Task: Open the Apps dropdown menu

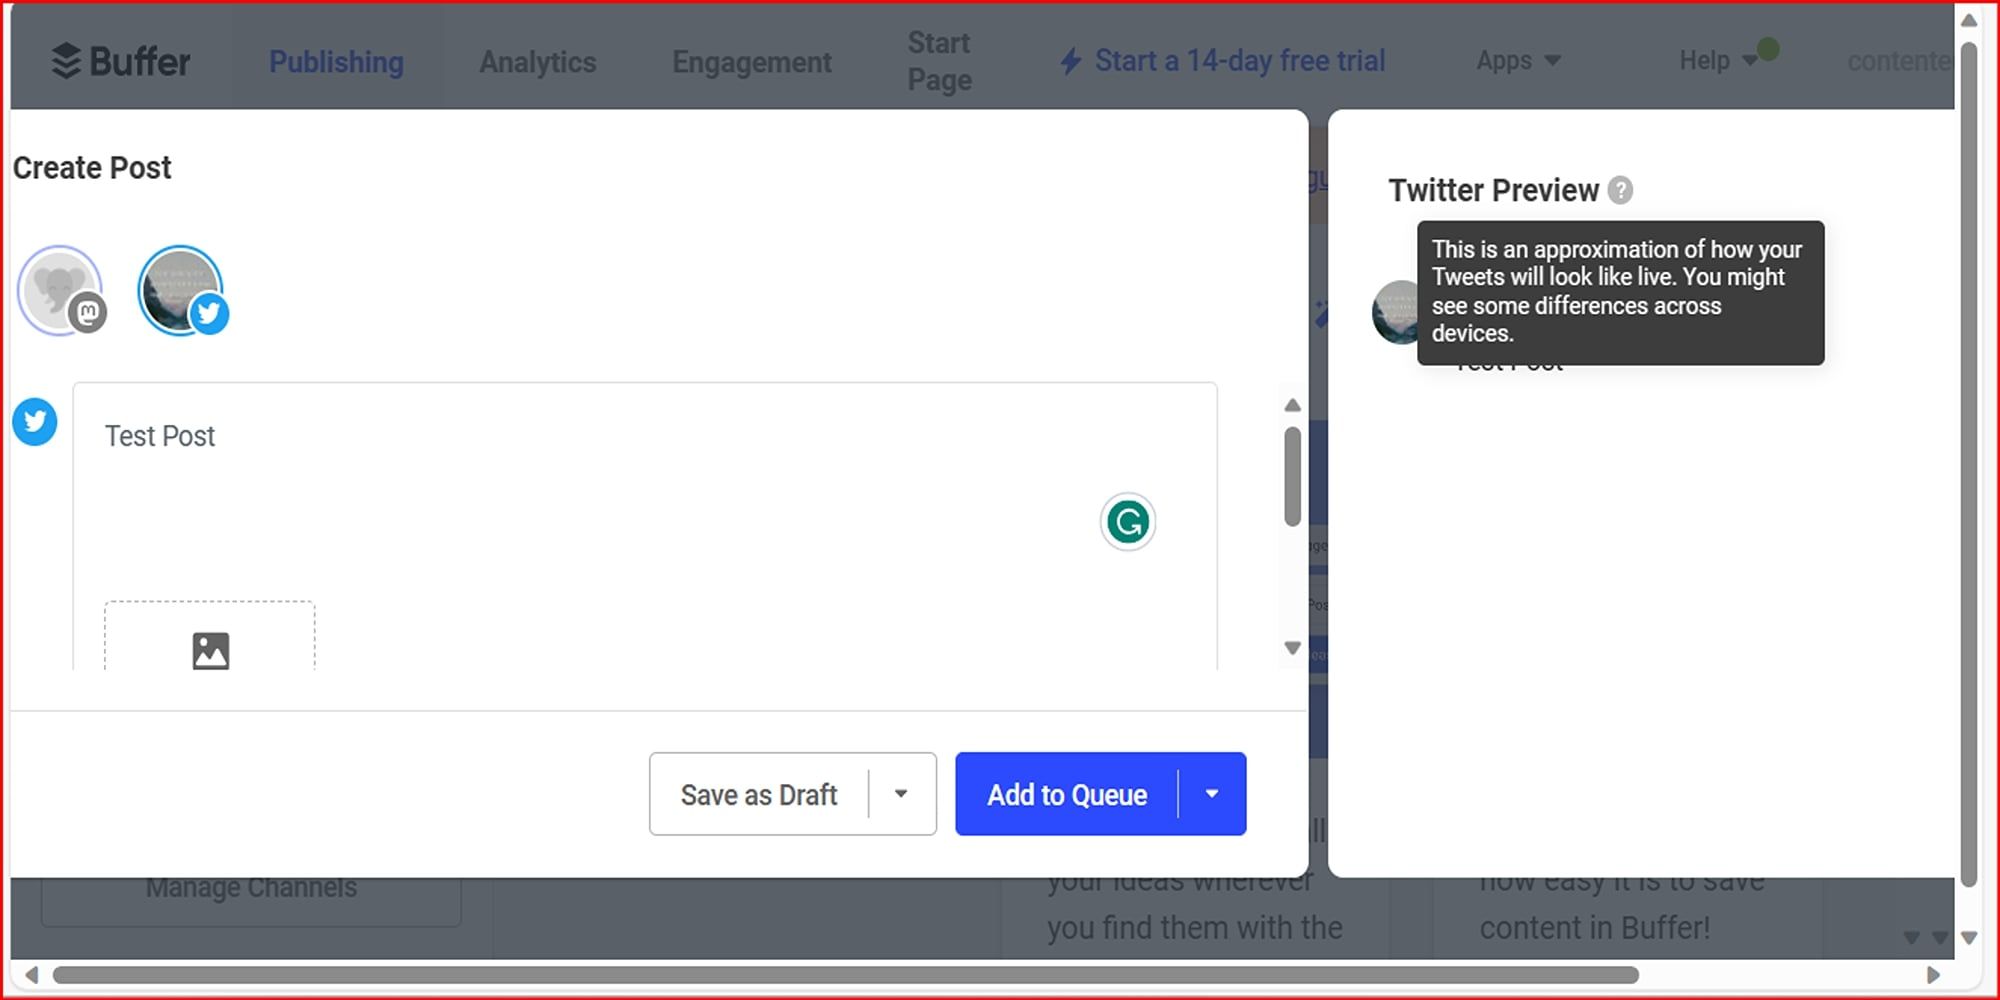Action: click(x=1517, y=61)
